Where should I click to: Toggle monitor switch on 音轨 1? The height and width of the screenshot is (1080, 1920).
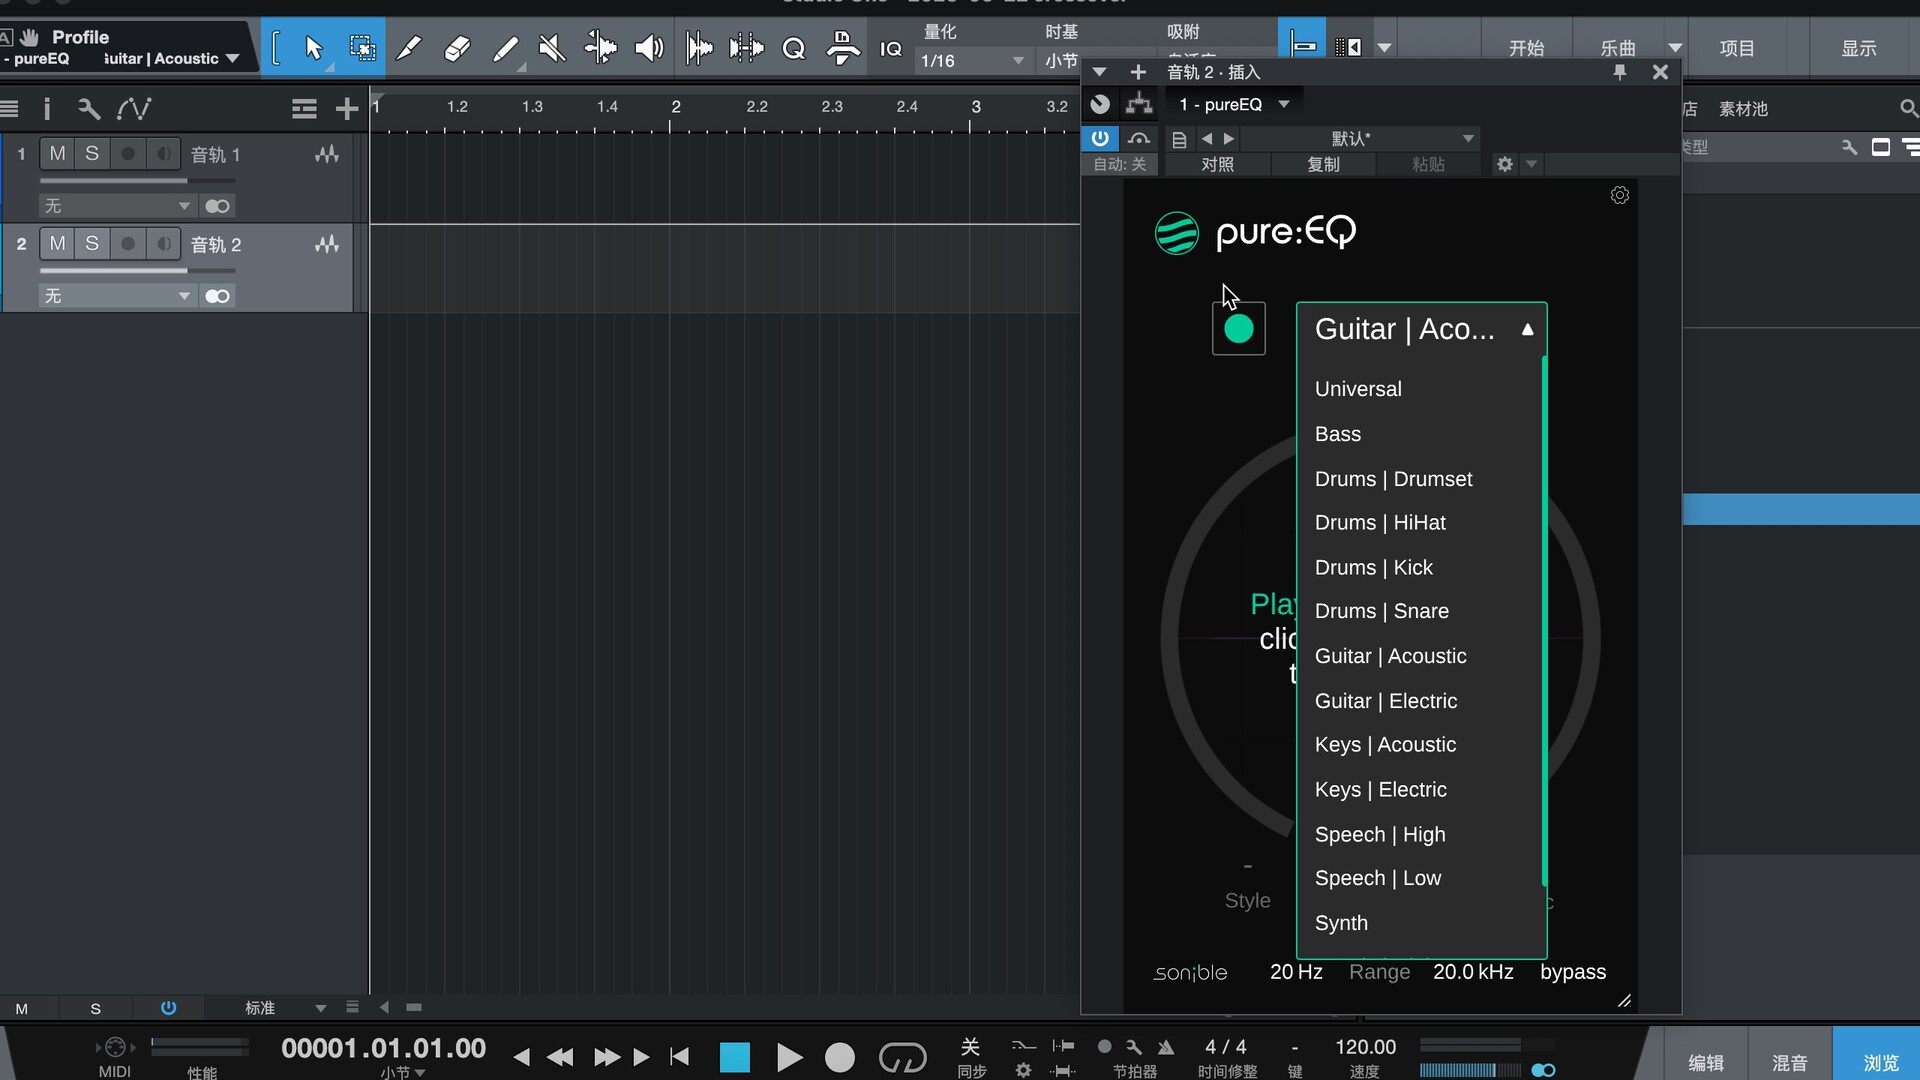163,154
